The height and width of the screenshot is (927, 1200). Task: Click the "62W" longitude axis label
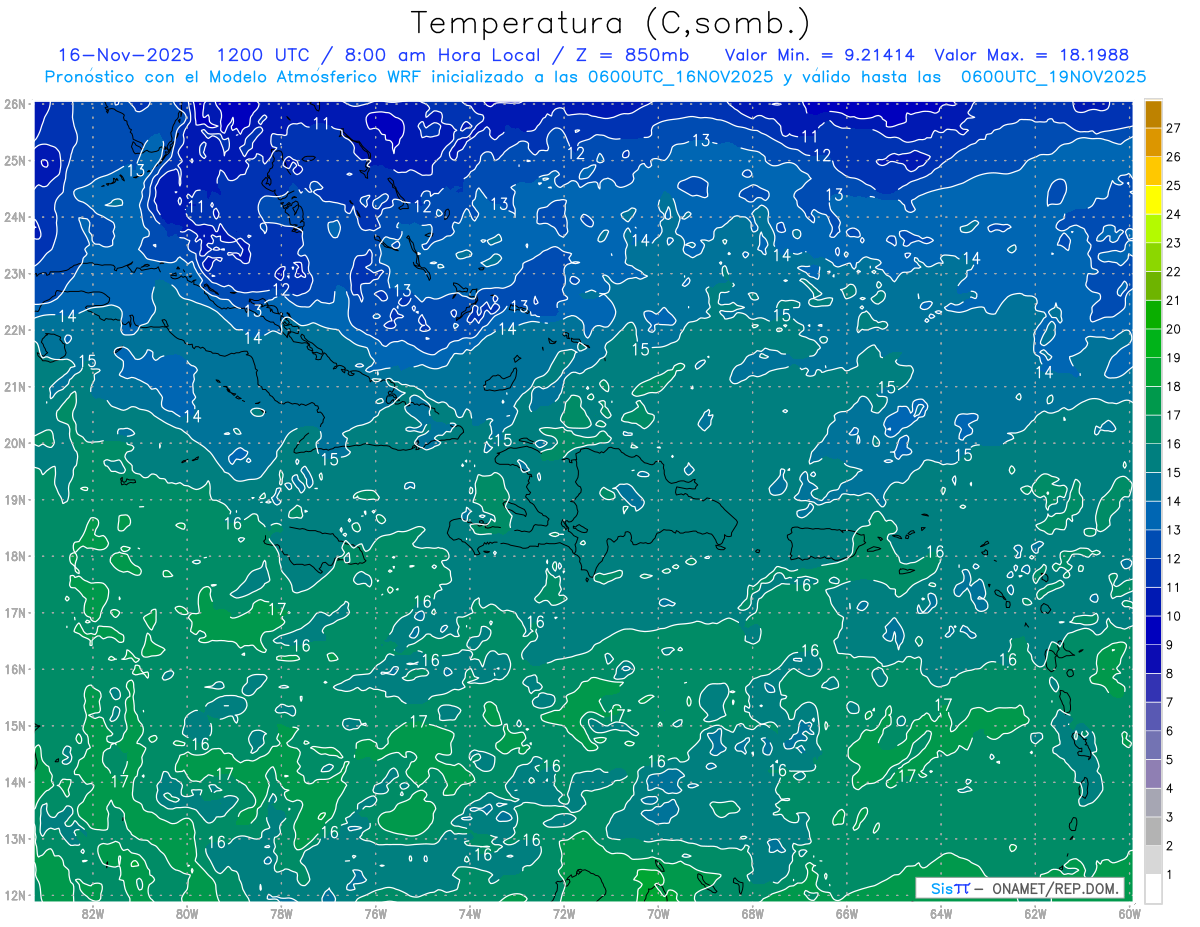pyautogui.click(x=1035, y=913)
